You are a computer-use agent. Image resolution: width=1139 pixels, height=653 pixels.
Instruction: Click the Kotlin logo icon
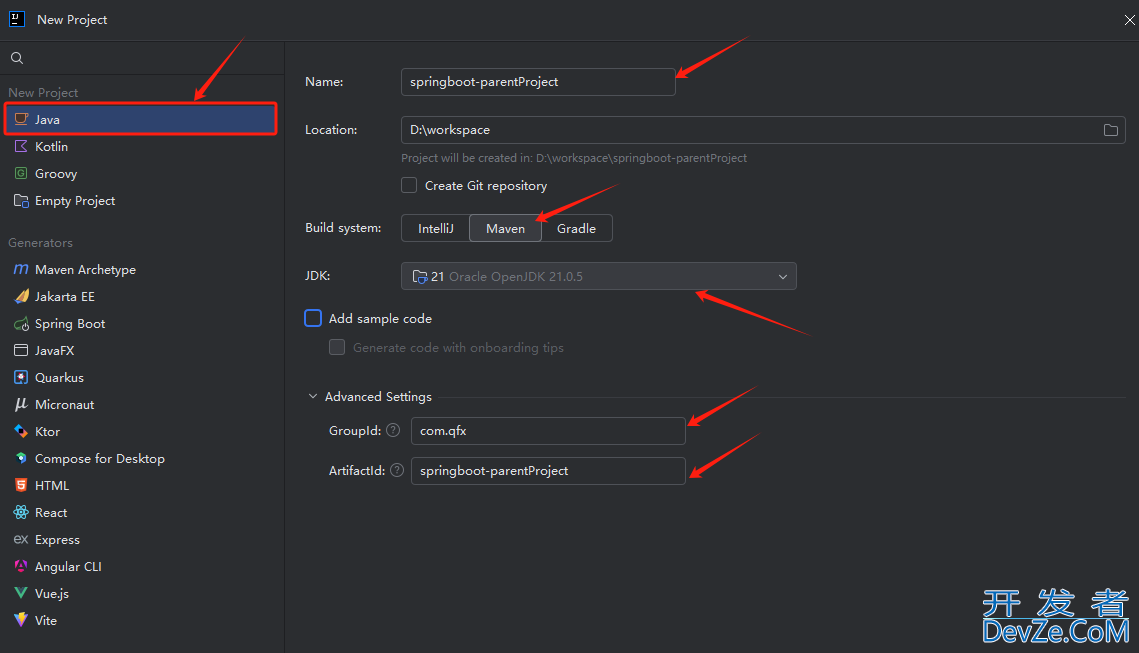point(21,146)
